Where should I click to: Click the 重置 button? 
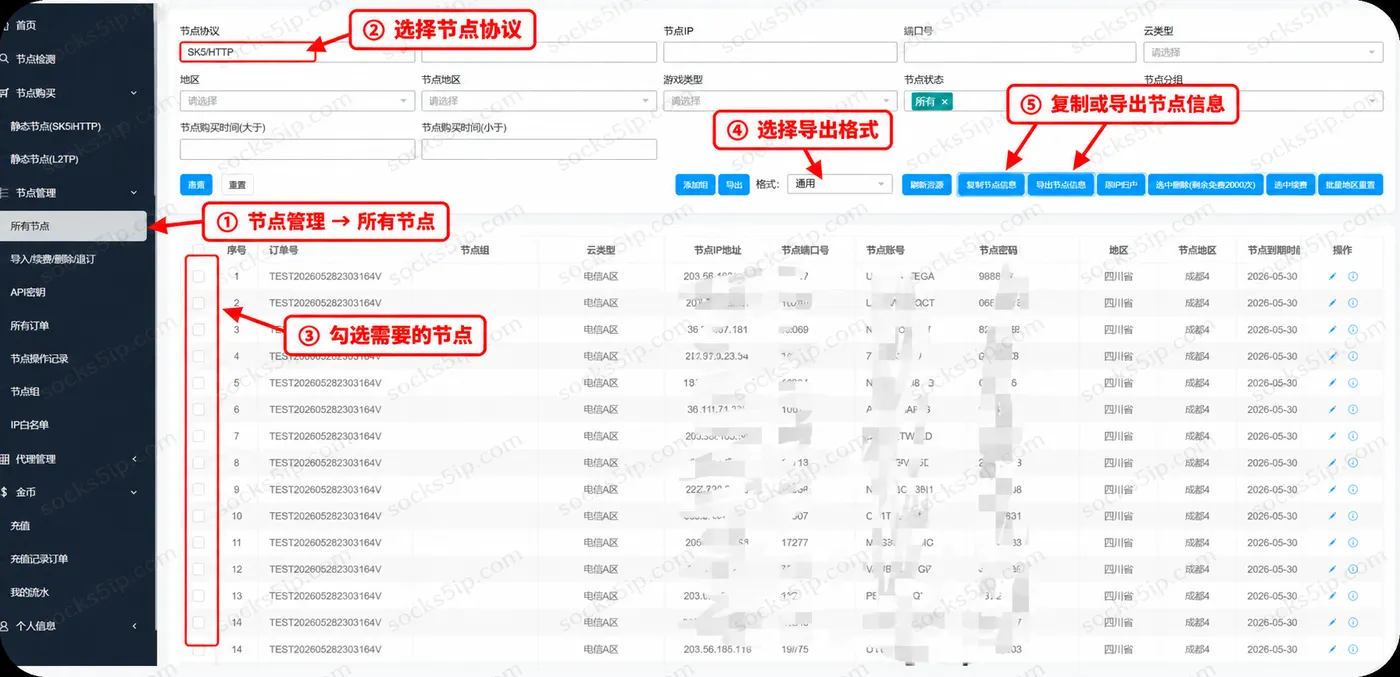237,185
